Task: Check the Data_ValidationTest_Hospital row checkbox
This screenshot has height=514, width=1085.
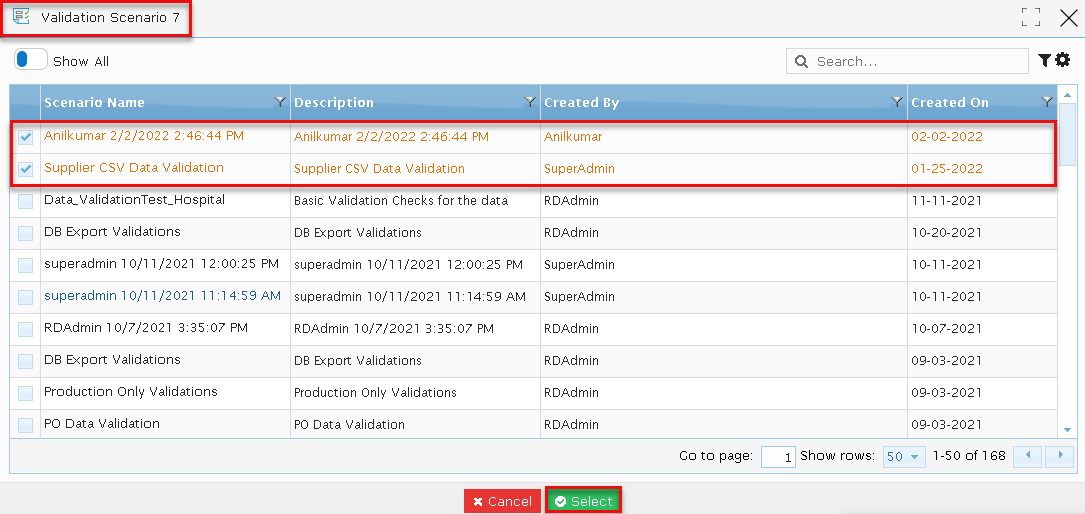Action: click(x=26, y=201)
